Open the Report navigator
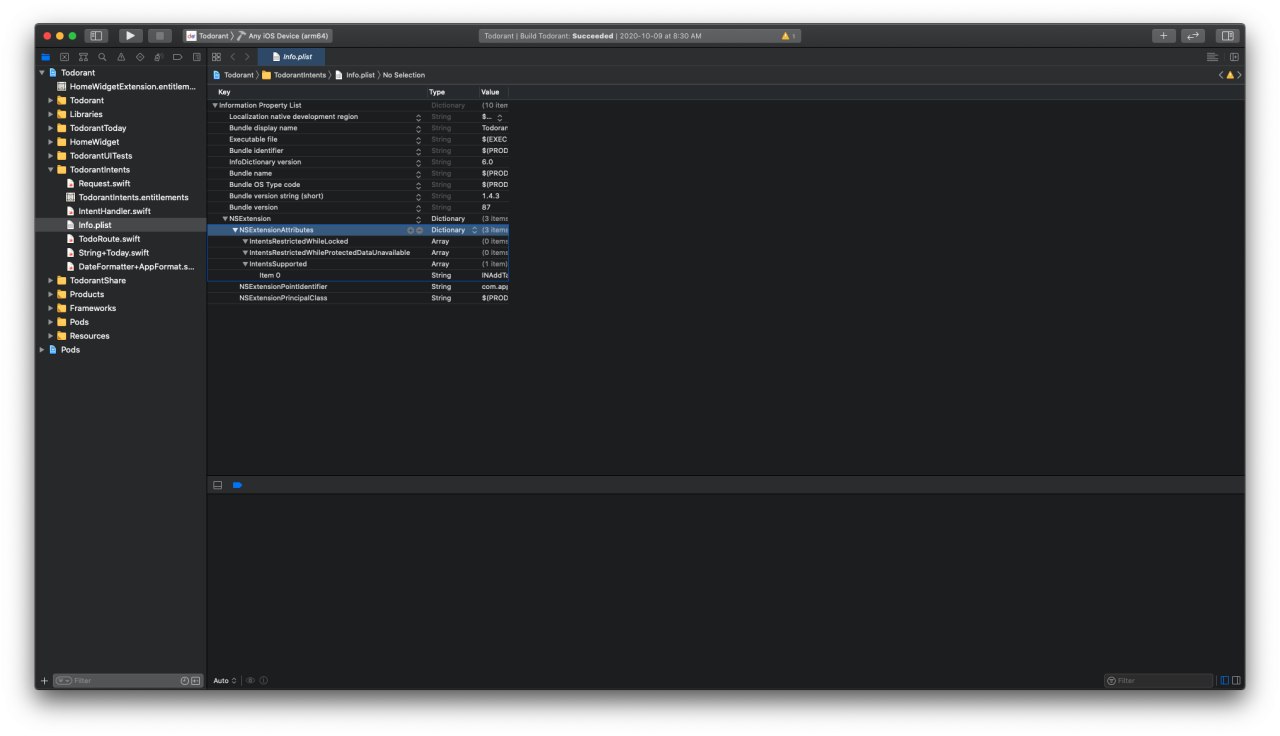Viewport: 1280px width, 736px height. tap(196, 57)
